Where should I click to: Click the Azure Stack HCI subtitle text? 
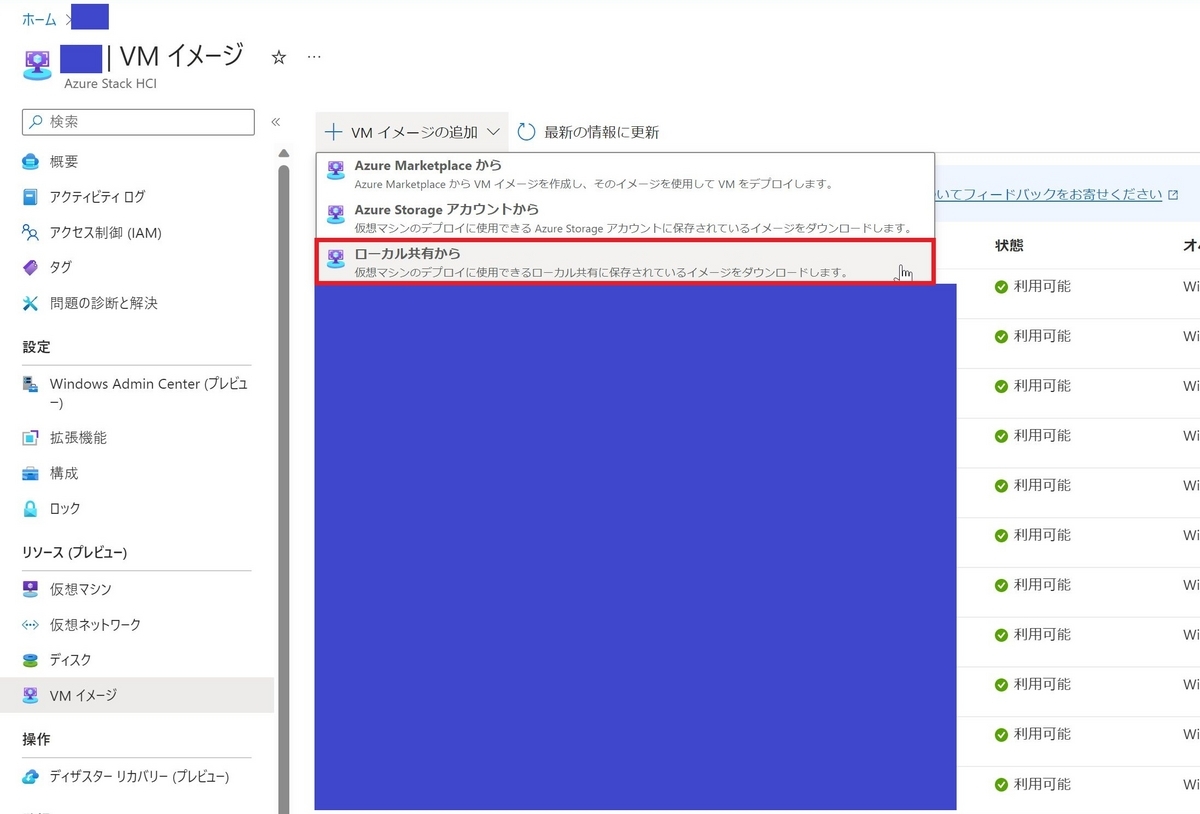point(110,84)
